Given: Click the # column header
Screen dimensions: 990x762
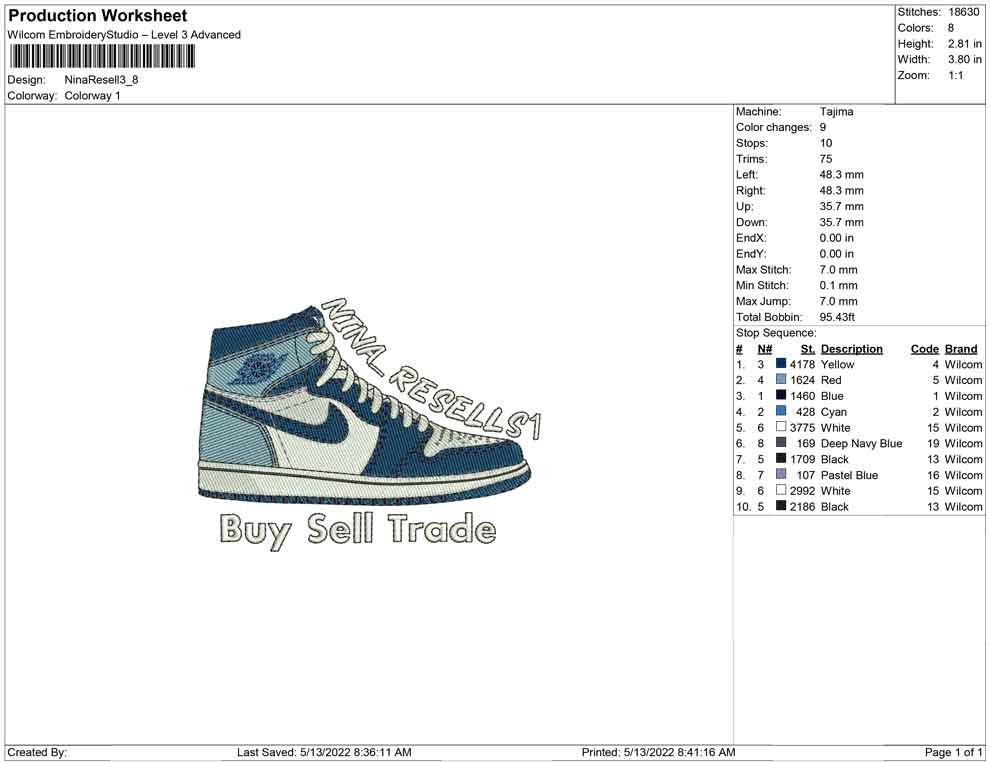Looking at the screenshot, I should [x=739, y=349].
